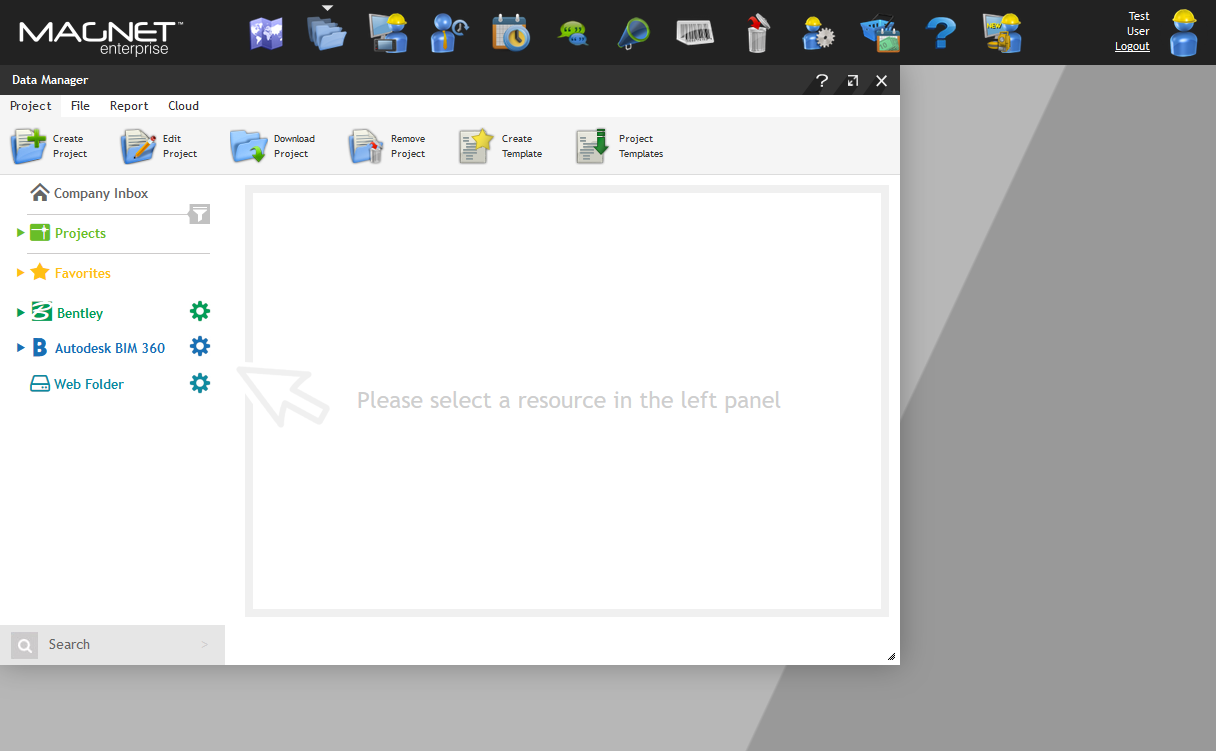Open Bentley settings gear

pyautogui.click(x=200, y=311)
